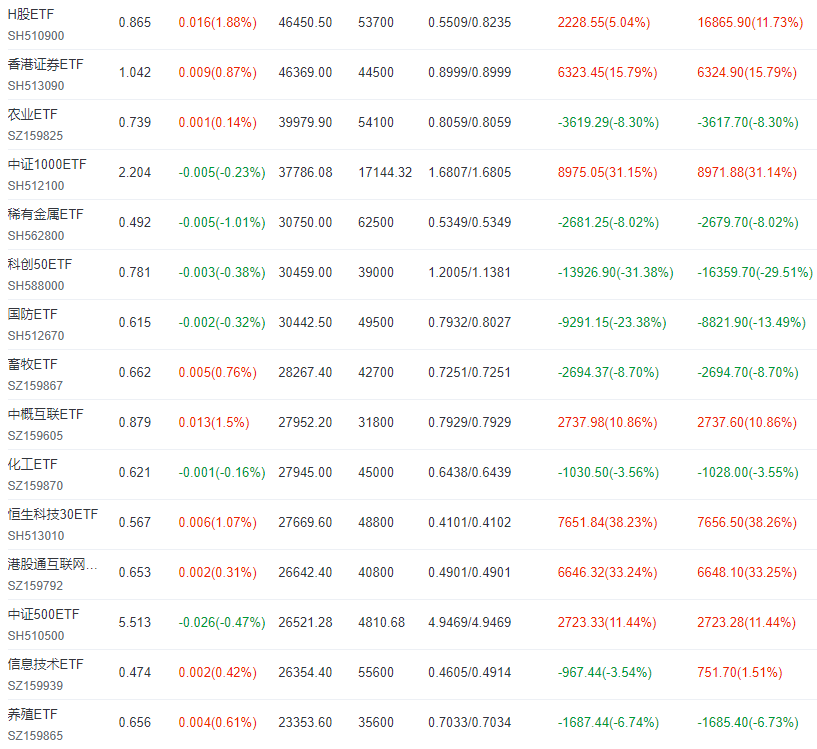Click cost 1.6807/1.6805
The image size is (817, 749).
[469, 173]
